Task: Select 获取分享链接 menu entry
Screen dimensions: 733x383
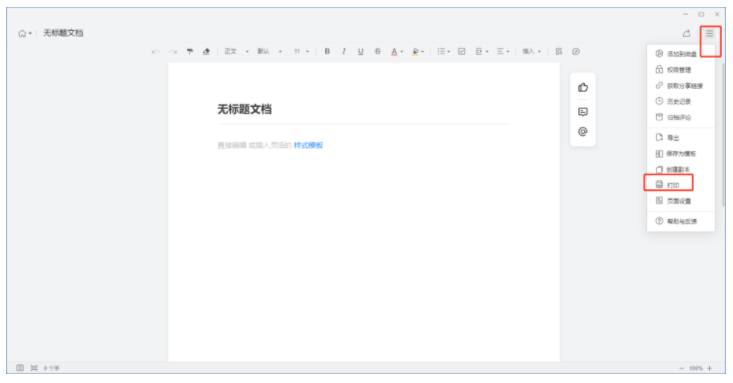Action: point(681,86)
